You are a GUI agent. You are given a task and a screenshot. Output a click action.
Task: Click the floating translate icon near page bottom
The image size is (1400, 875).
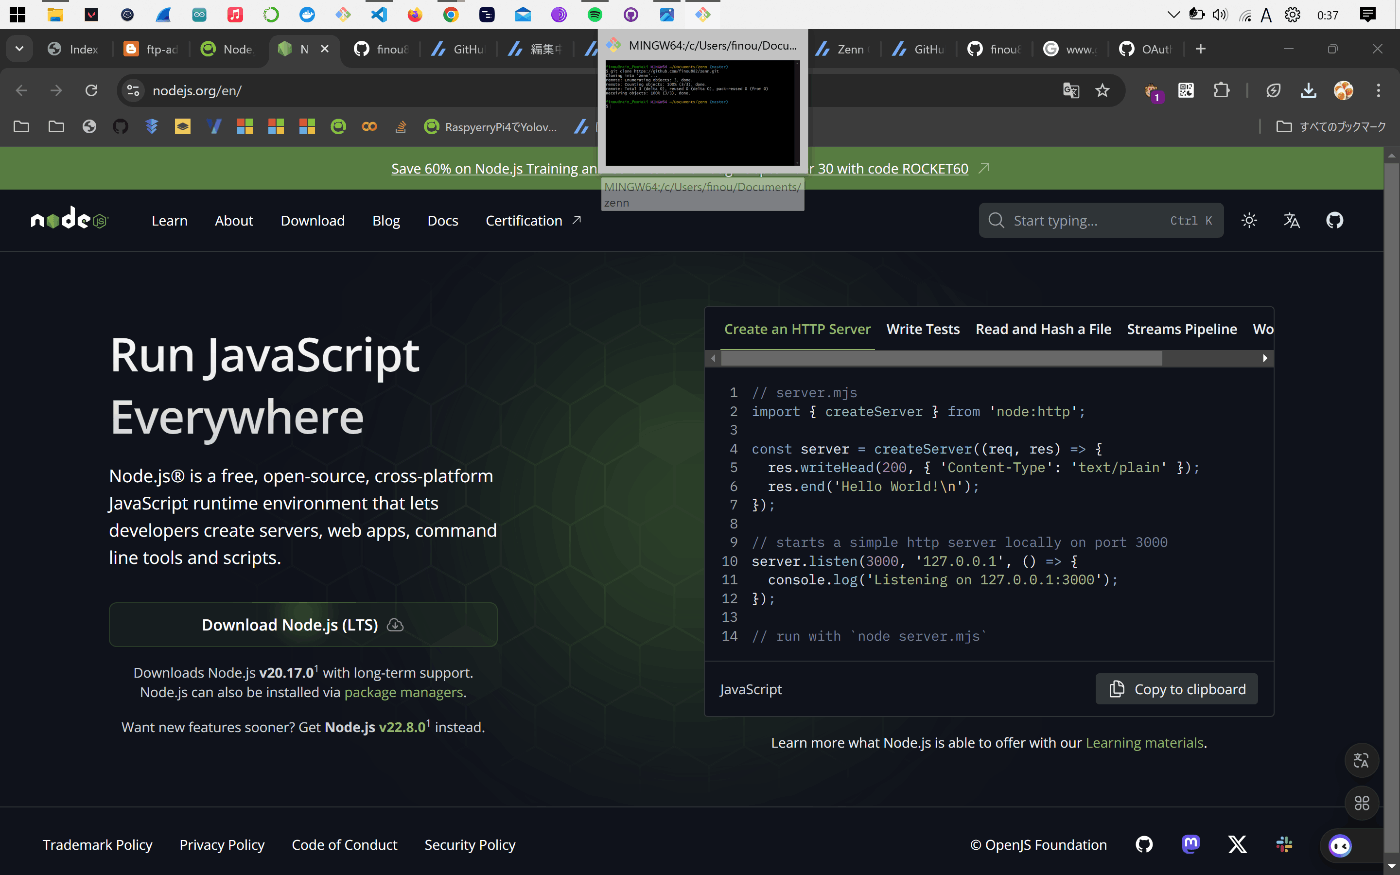pyautogui.click(x=1362, y=761)
